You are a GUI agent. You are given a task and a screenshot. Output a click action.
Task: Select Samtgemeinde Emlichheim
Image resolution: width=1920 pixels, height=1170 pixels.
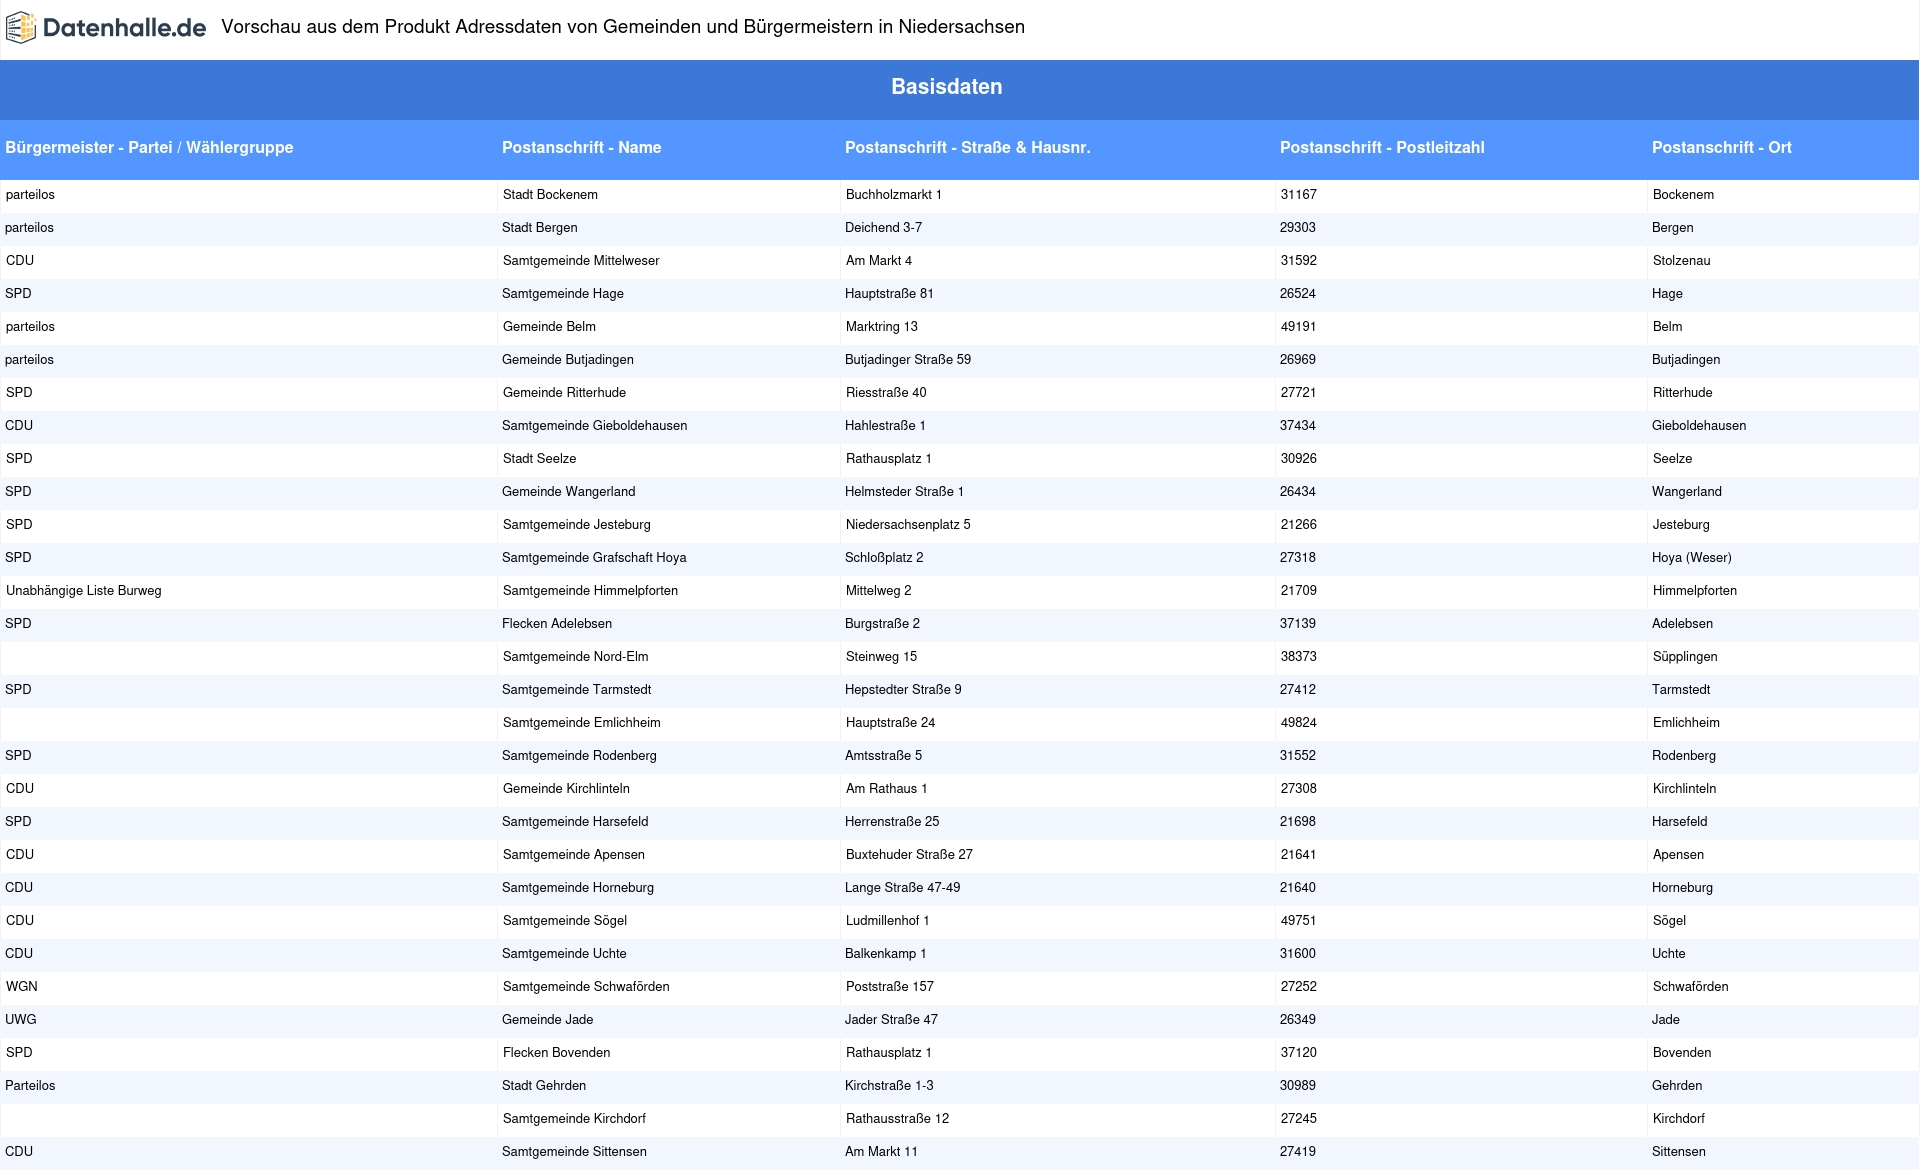(582, 723)
